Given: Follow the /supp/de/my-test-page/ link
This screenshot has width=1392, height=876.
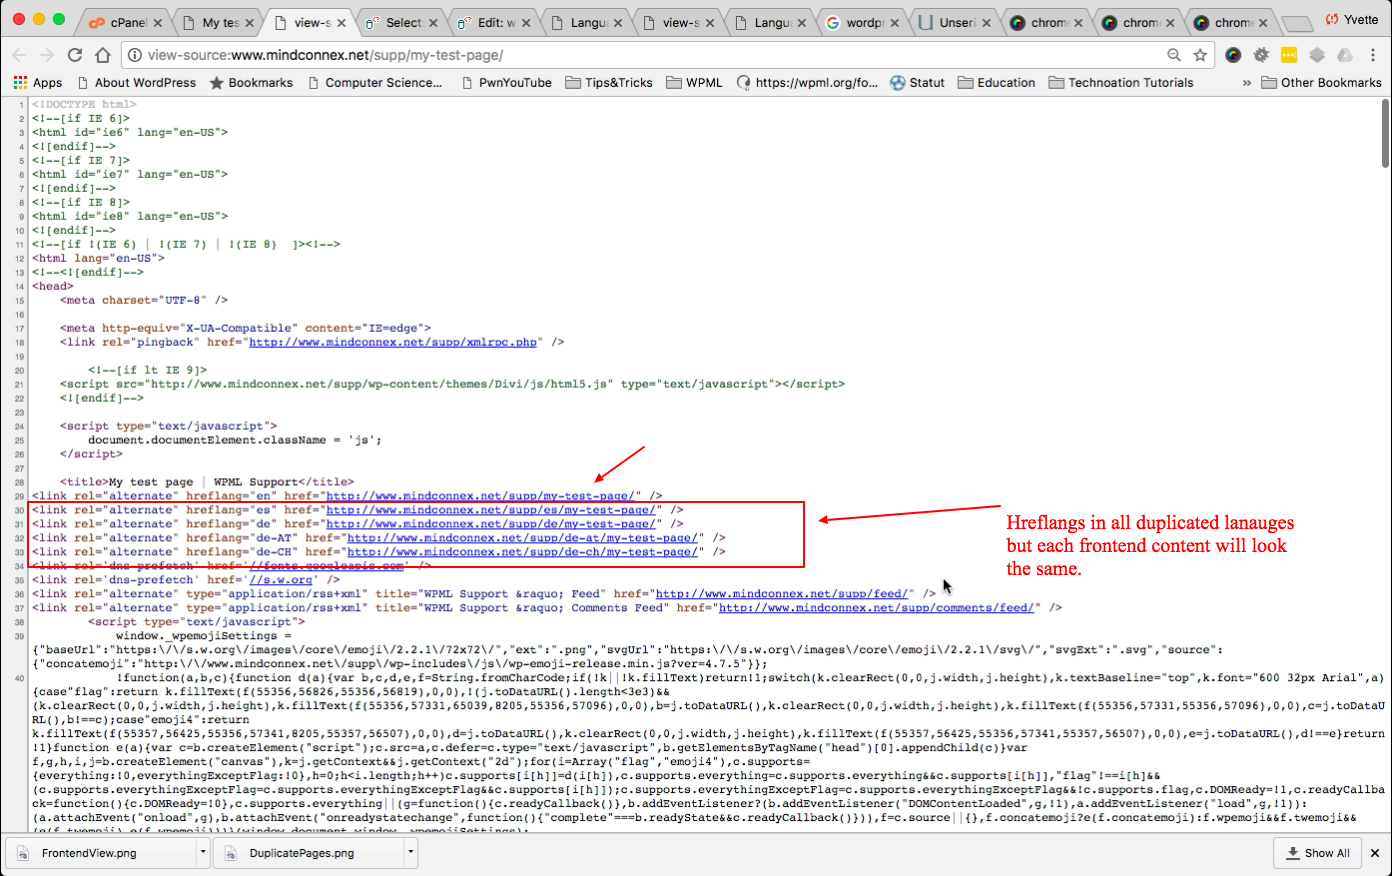Looking at the screenshot, I should [491, 524].
